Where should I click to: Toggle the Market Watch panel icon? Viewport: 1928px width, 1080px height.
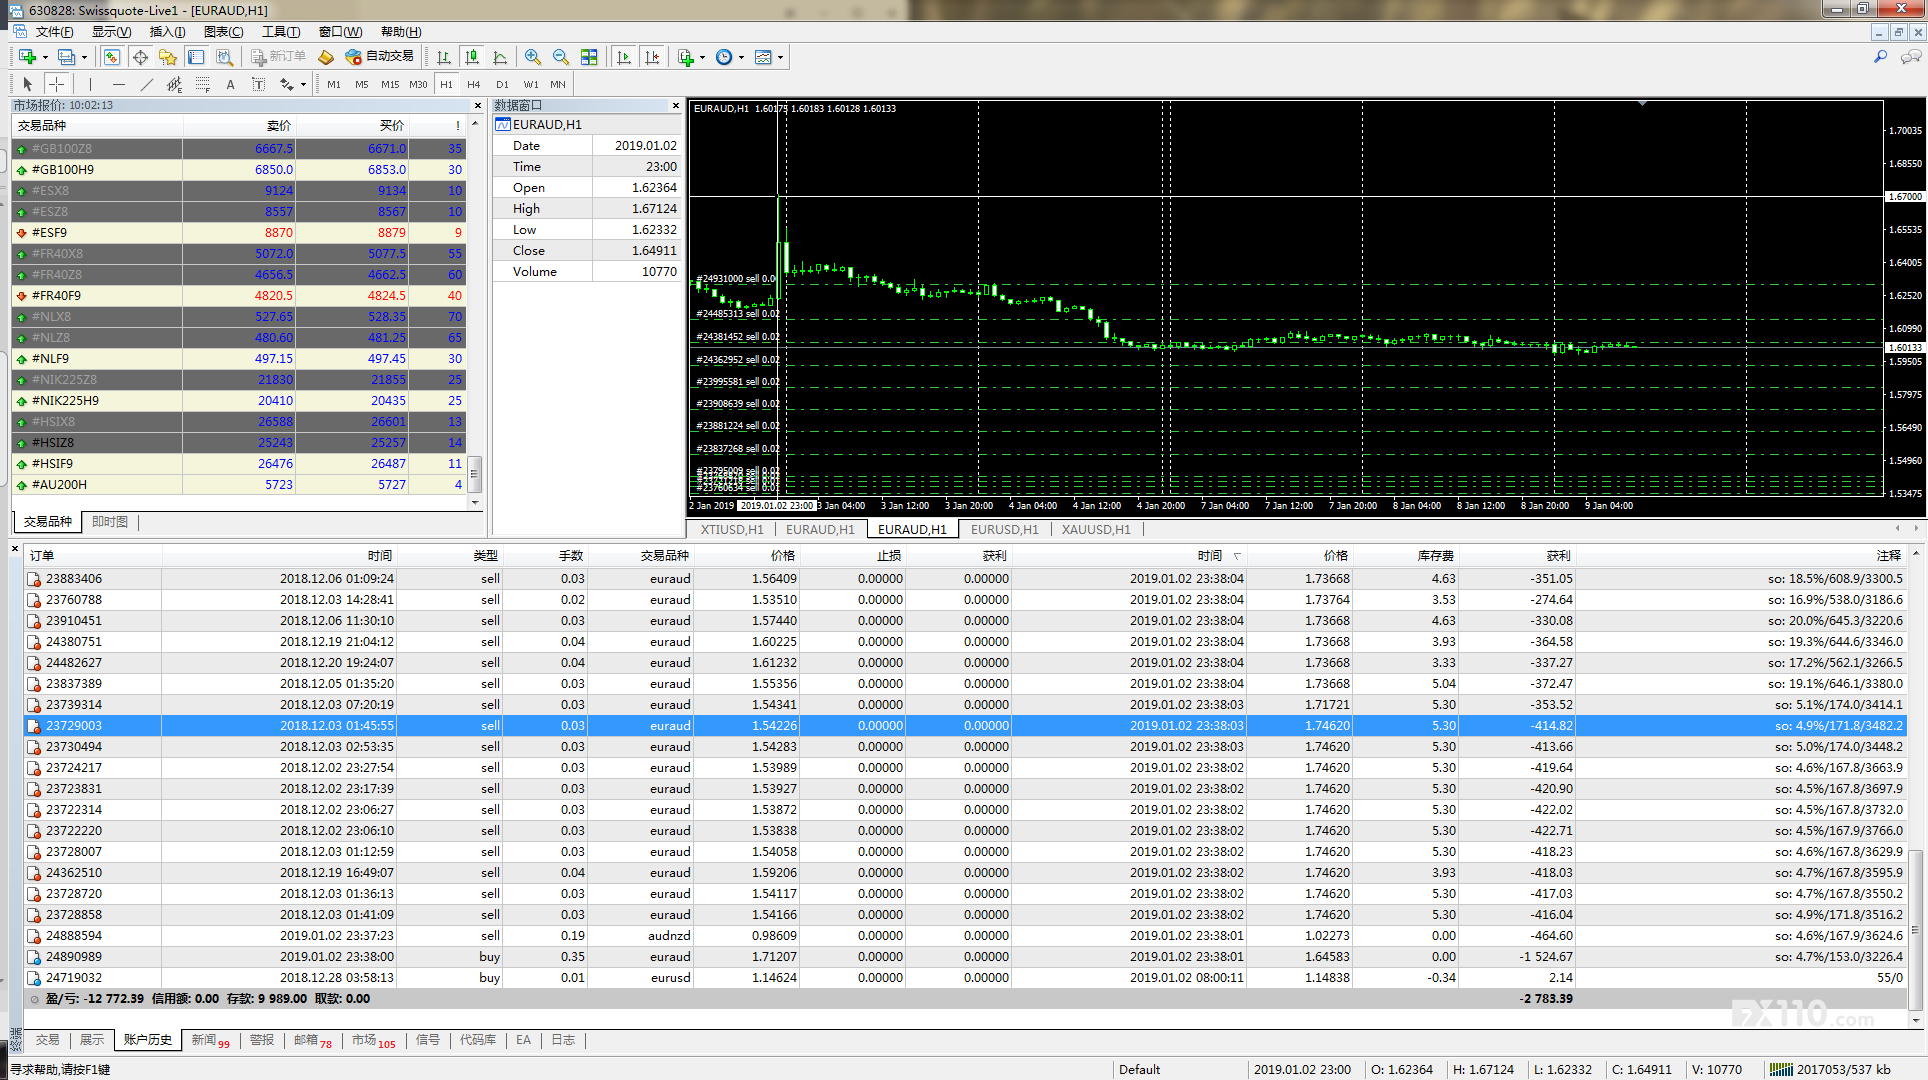click(112, 57)
